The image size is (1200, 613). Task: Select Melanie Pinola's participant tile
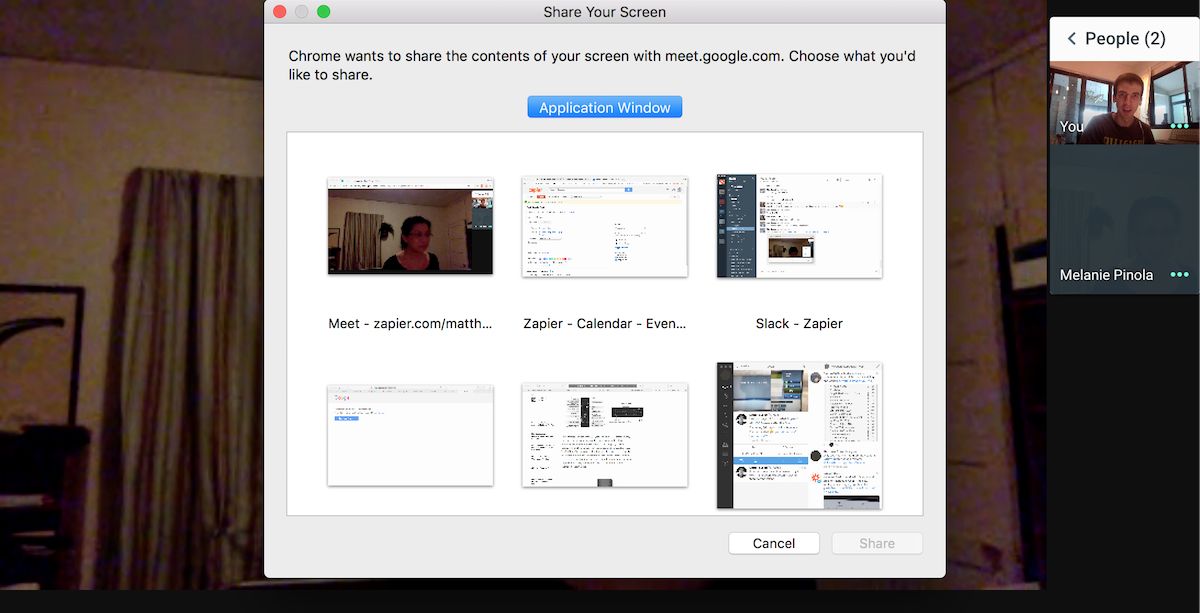pyautogui.click(x=1110, y=220)
